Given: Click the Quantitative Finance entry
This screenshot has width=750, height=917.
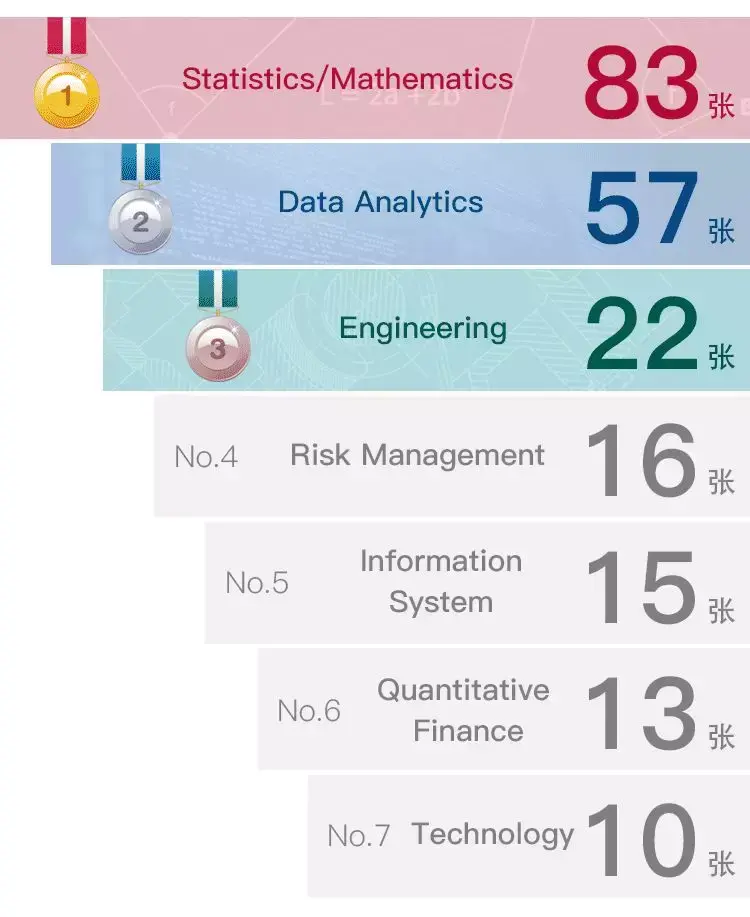Looking at the screenshot, I should 463,710.
